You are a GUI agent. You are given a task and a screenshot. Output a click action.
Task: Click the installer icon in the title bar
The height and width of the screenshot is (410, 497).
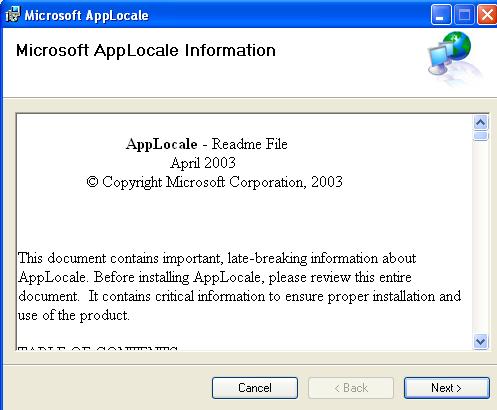13,14
